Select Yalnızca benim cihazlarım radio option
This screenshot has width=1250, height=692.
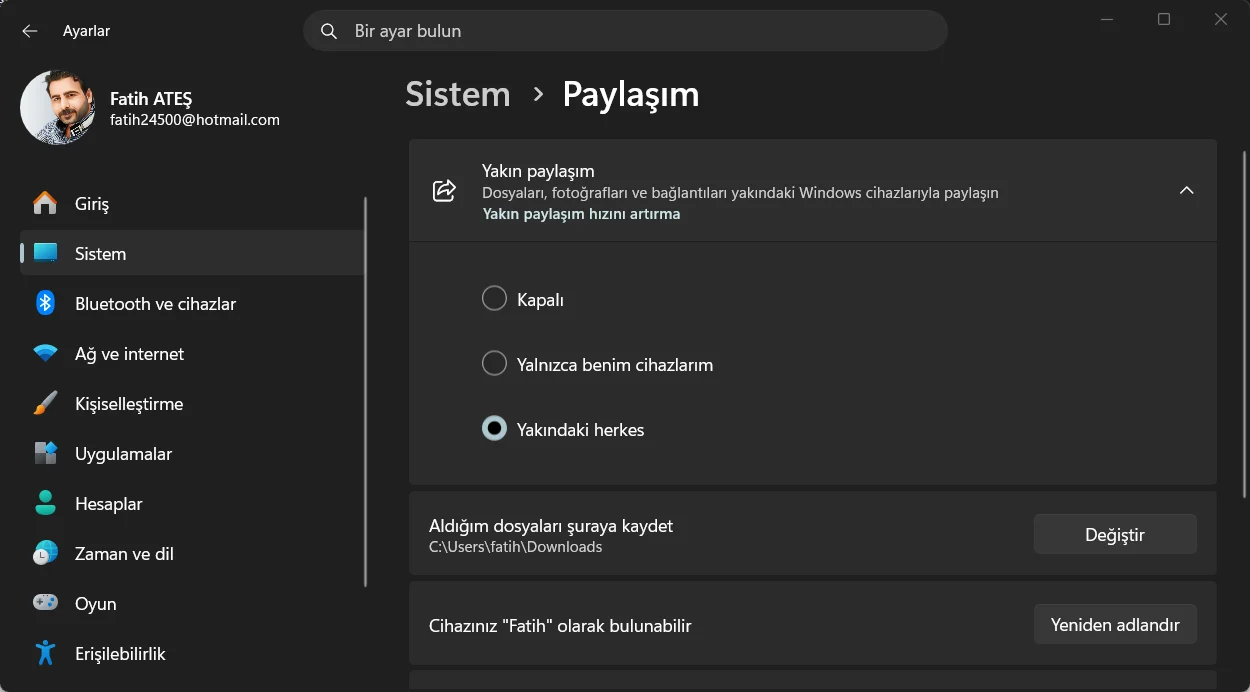pyautogui.click(x=495, y=364)
